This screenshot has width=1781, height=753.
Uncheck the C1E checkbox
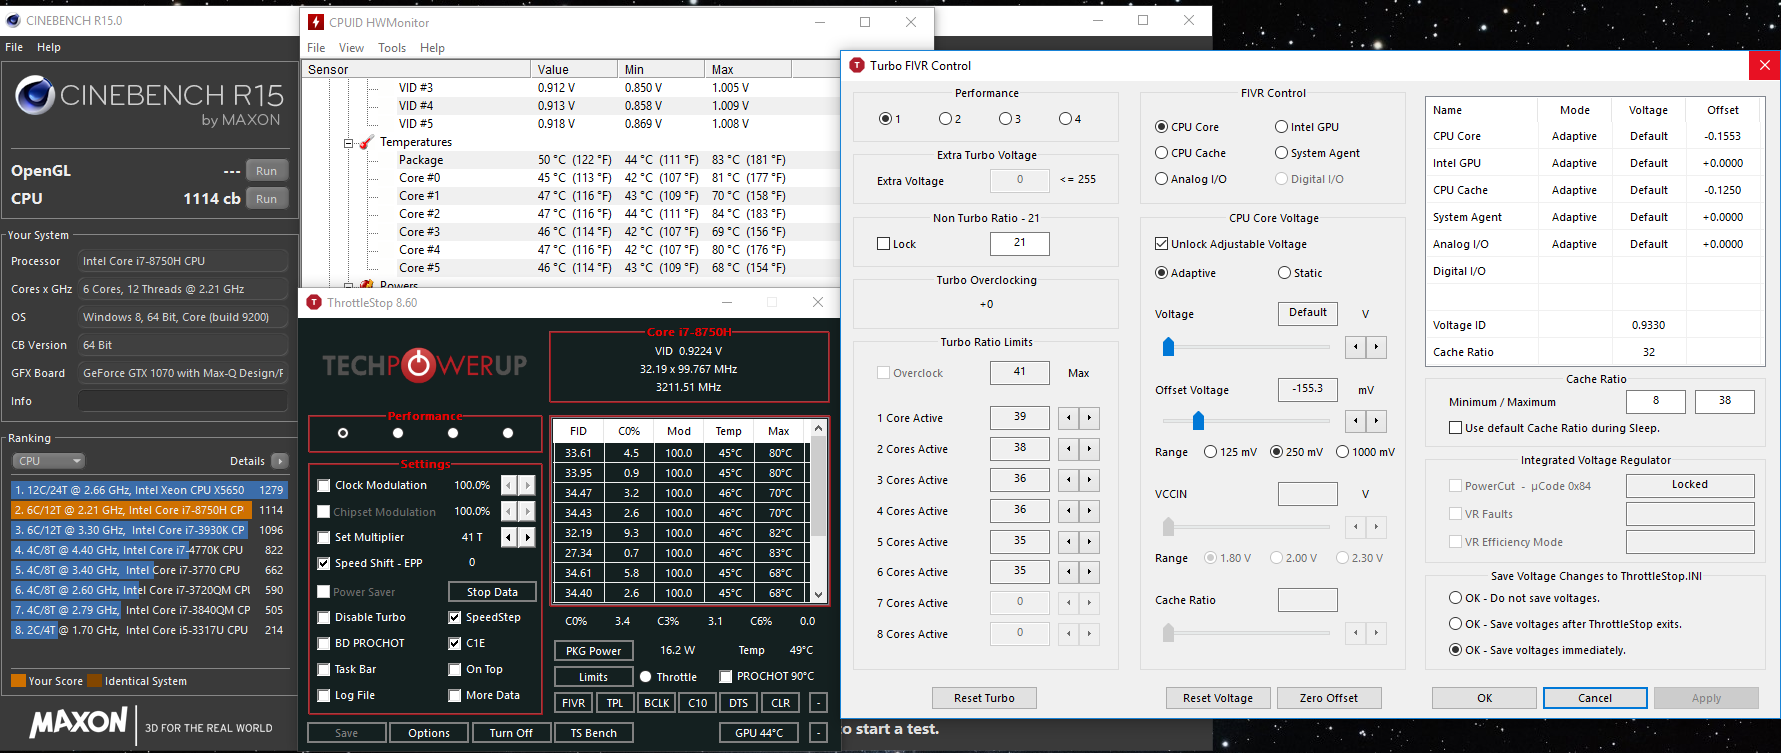(x=455, y=644)
